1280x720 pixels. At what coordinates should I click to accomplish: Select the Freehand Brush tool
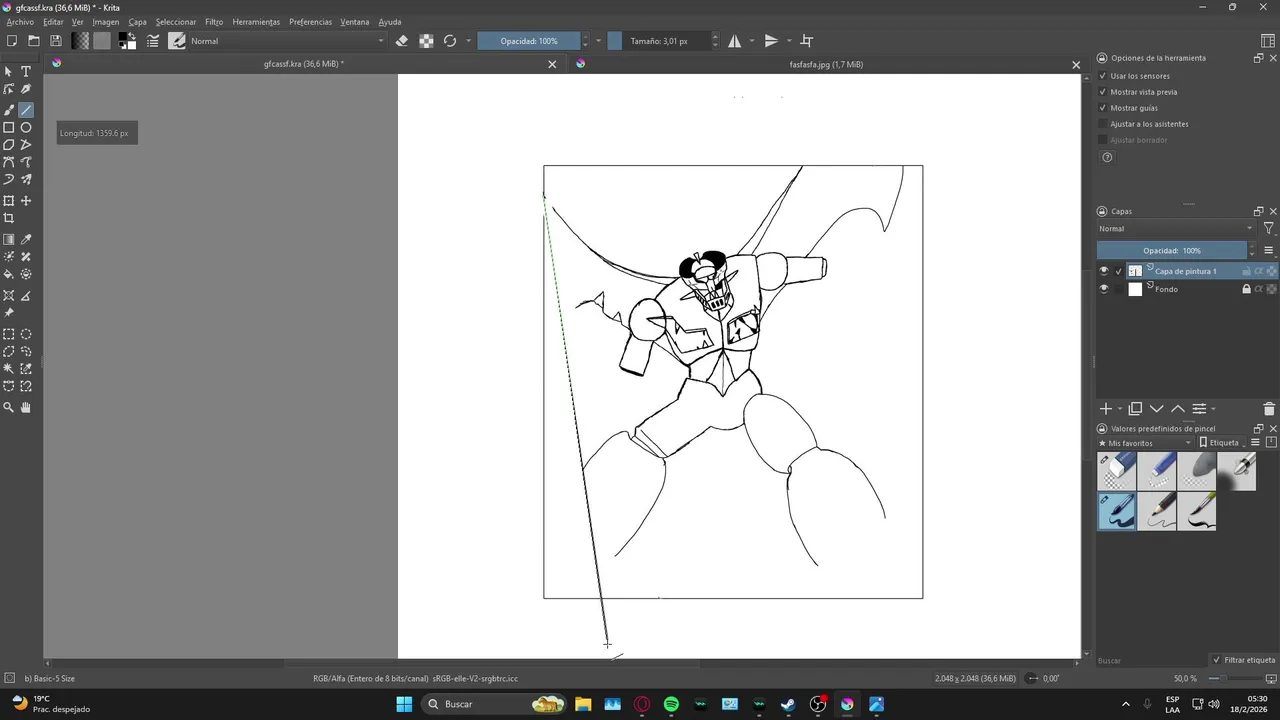click(x=9, y=110)
